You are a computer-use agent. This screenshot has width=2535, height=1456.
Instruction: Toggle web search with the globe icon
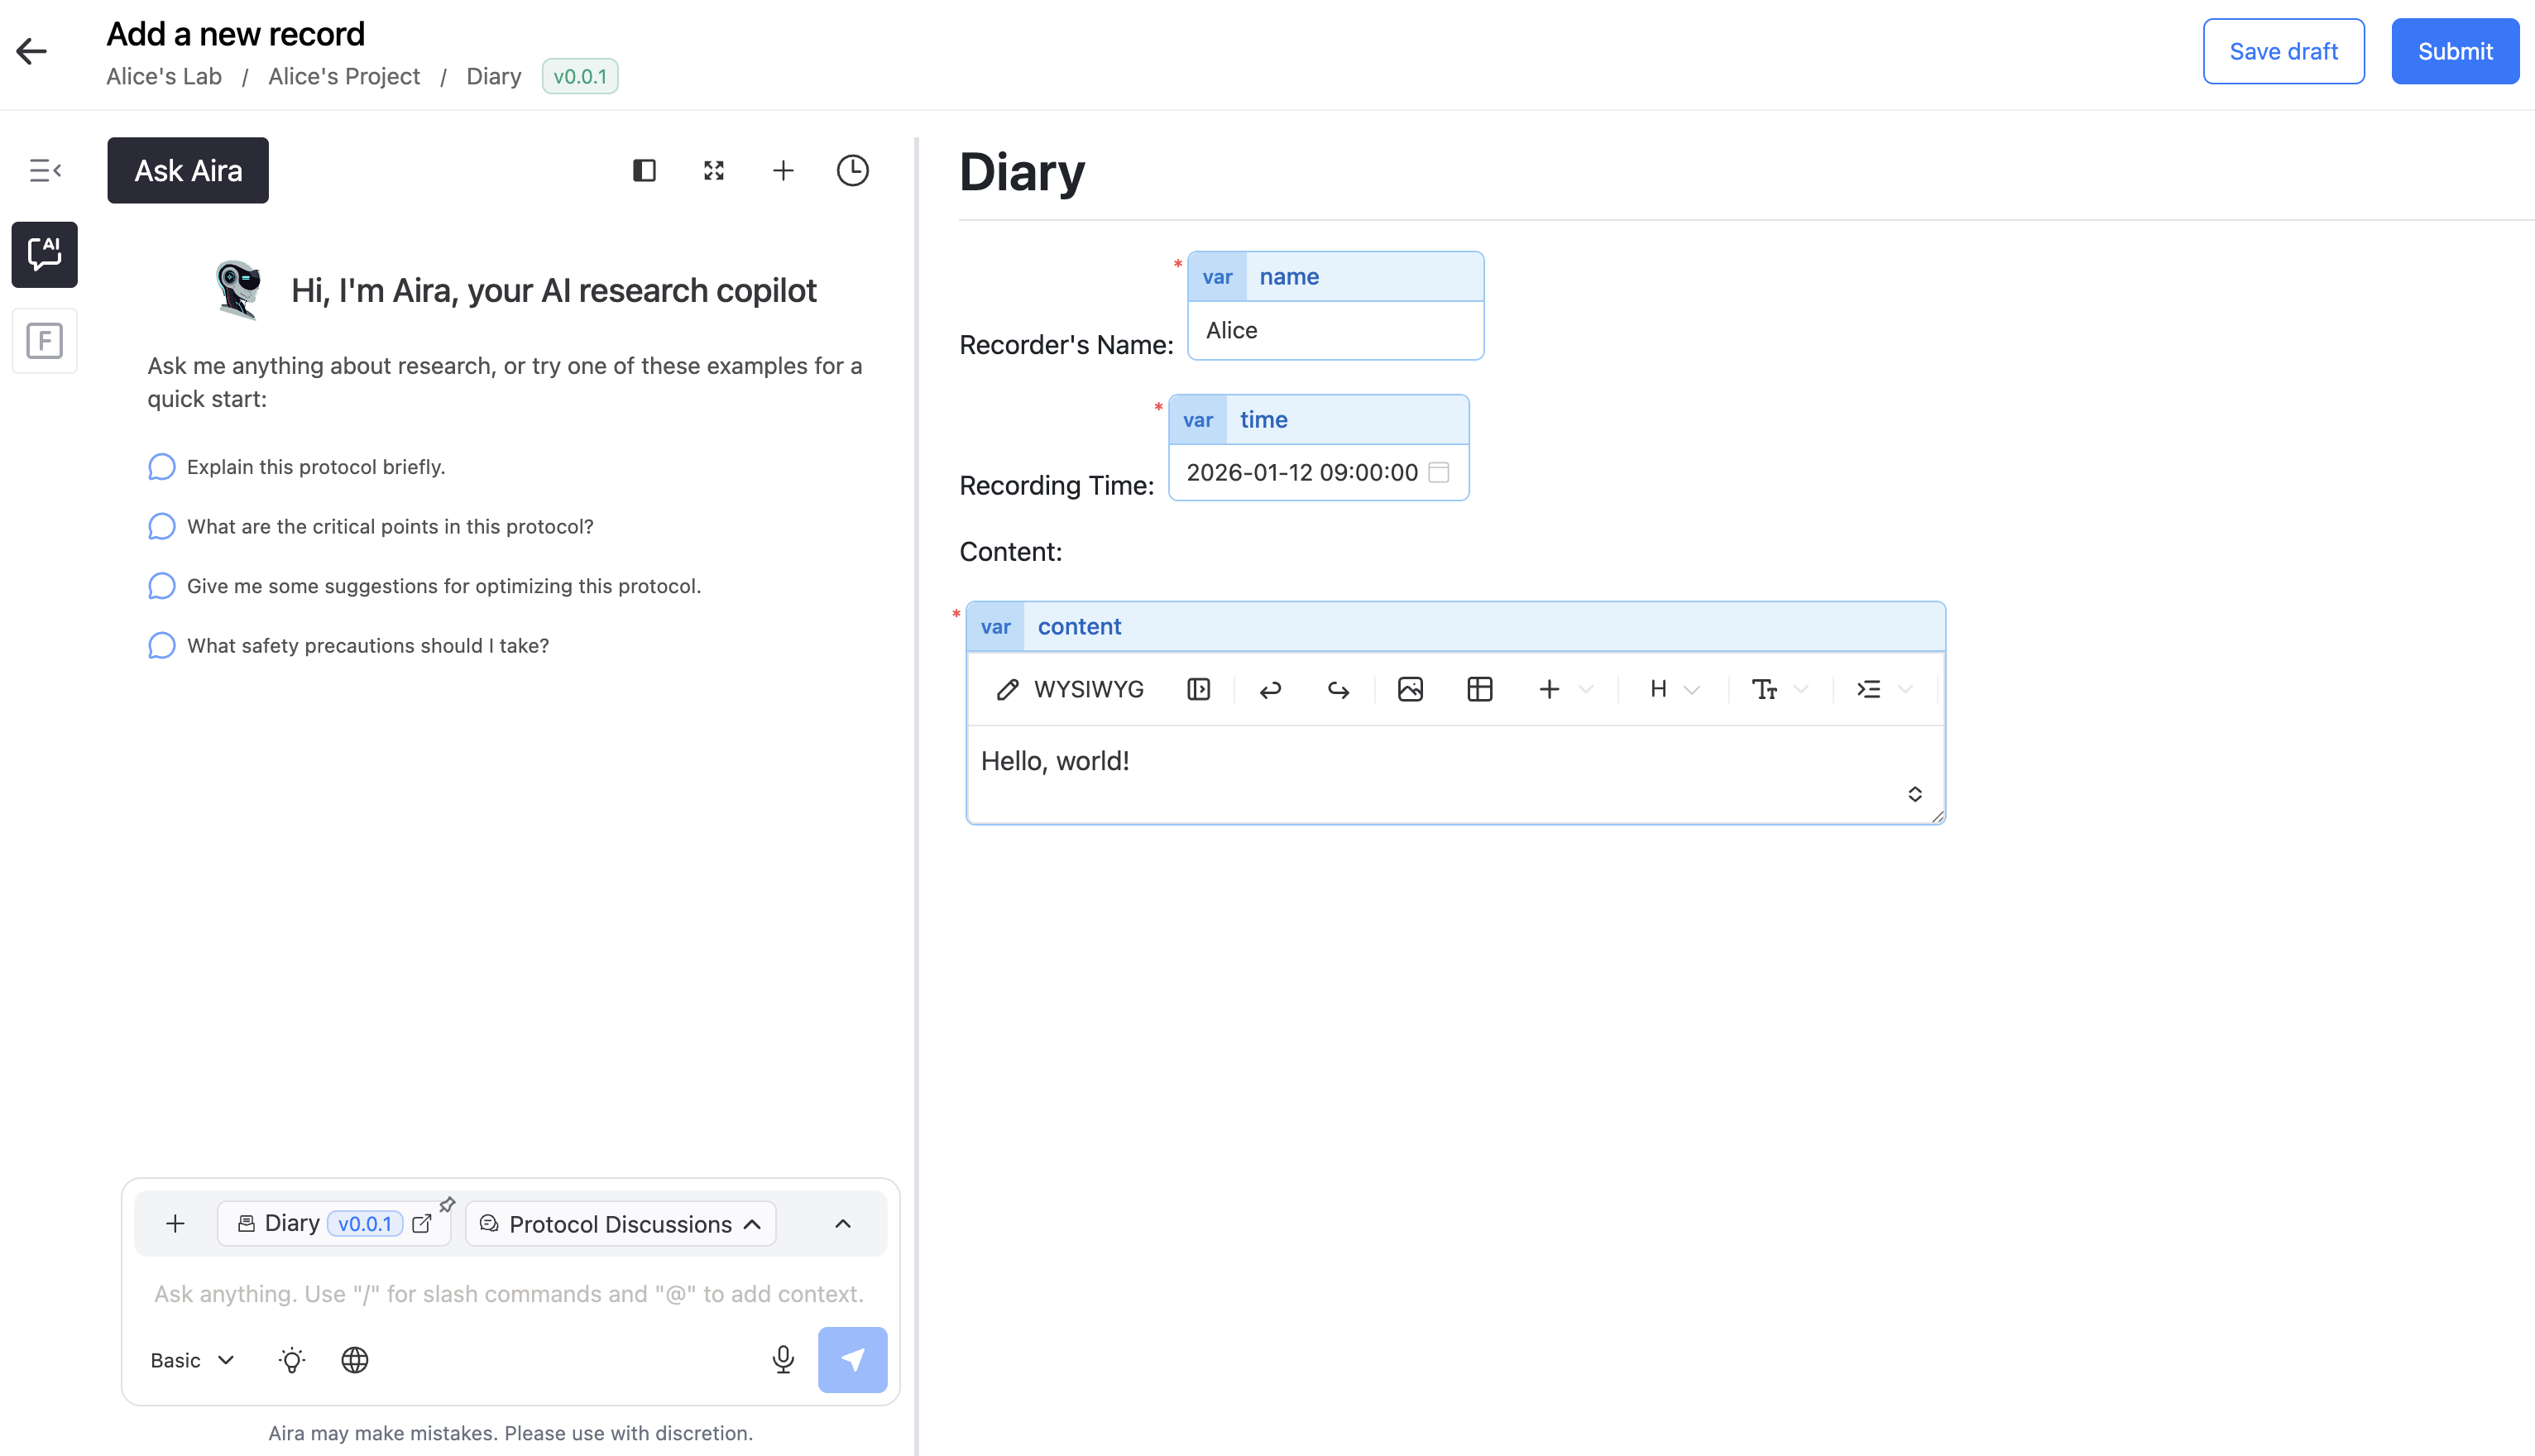click(x=354, y=1359)
